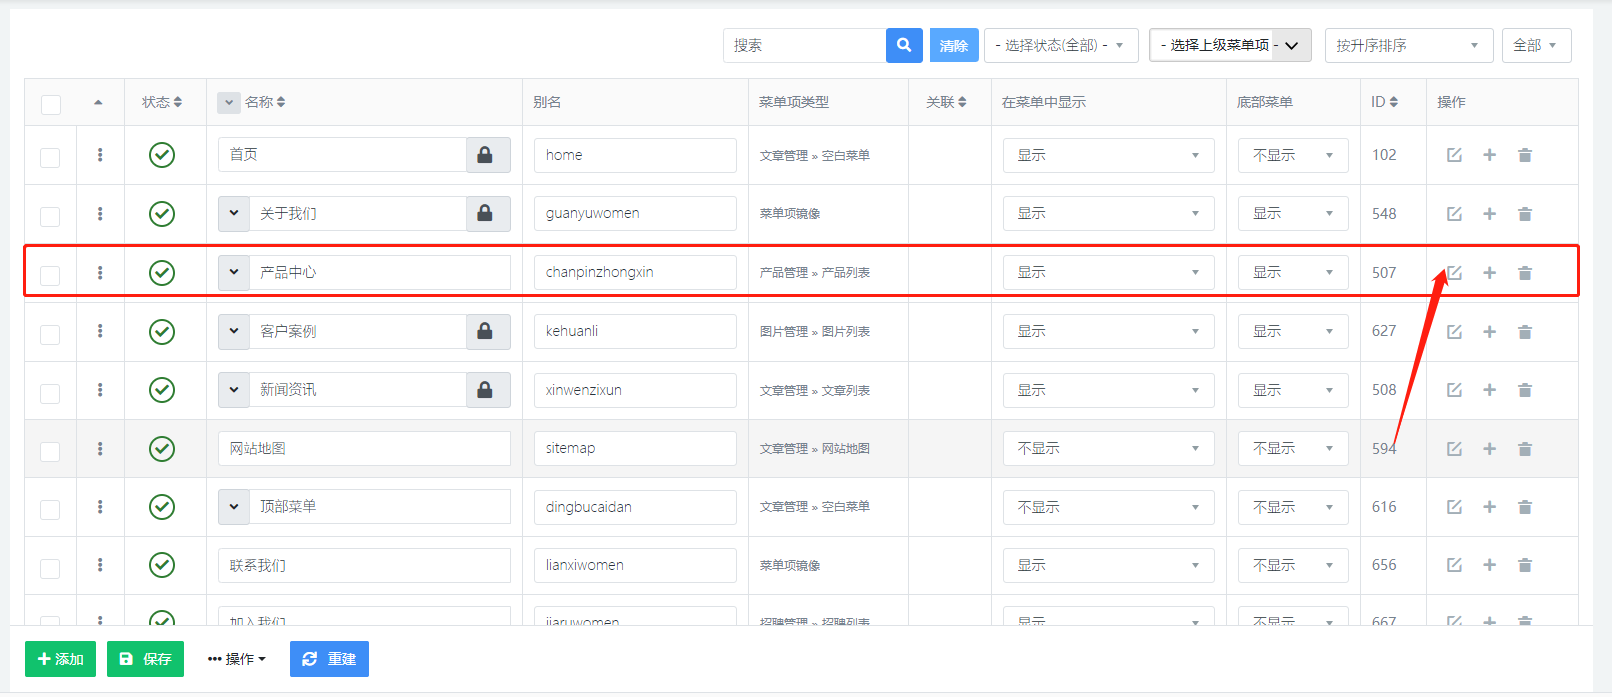Viewport: 1612px width, 697px height.
Task: Toggle the status check for 网站地图
Action: pos(162,449)
